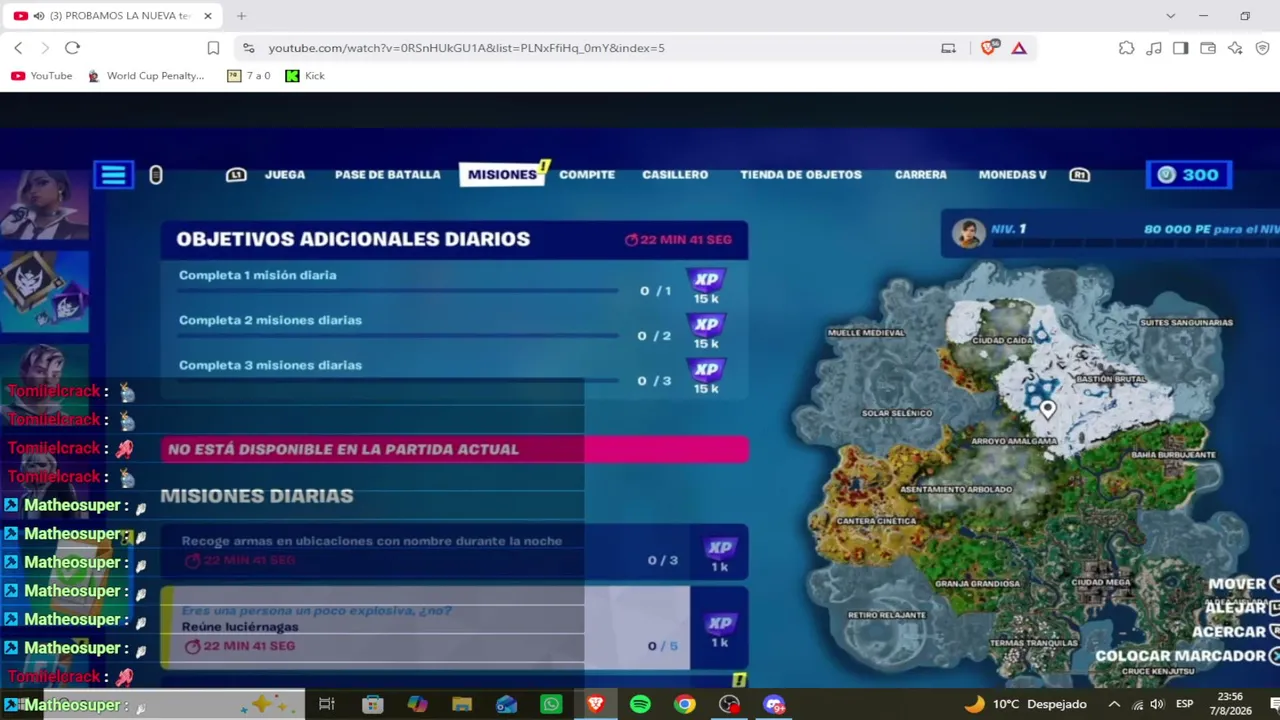Select the TIENDA DE OBJETOS tab
The image size is (1280, 720).
(x=801, y=175)
